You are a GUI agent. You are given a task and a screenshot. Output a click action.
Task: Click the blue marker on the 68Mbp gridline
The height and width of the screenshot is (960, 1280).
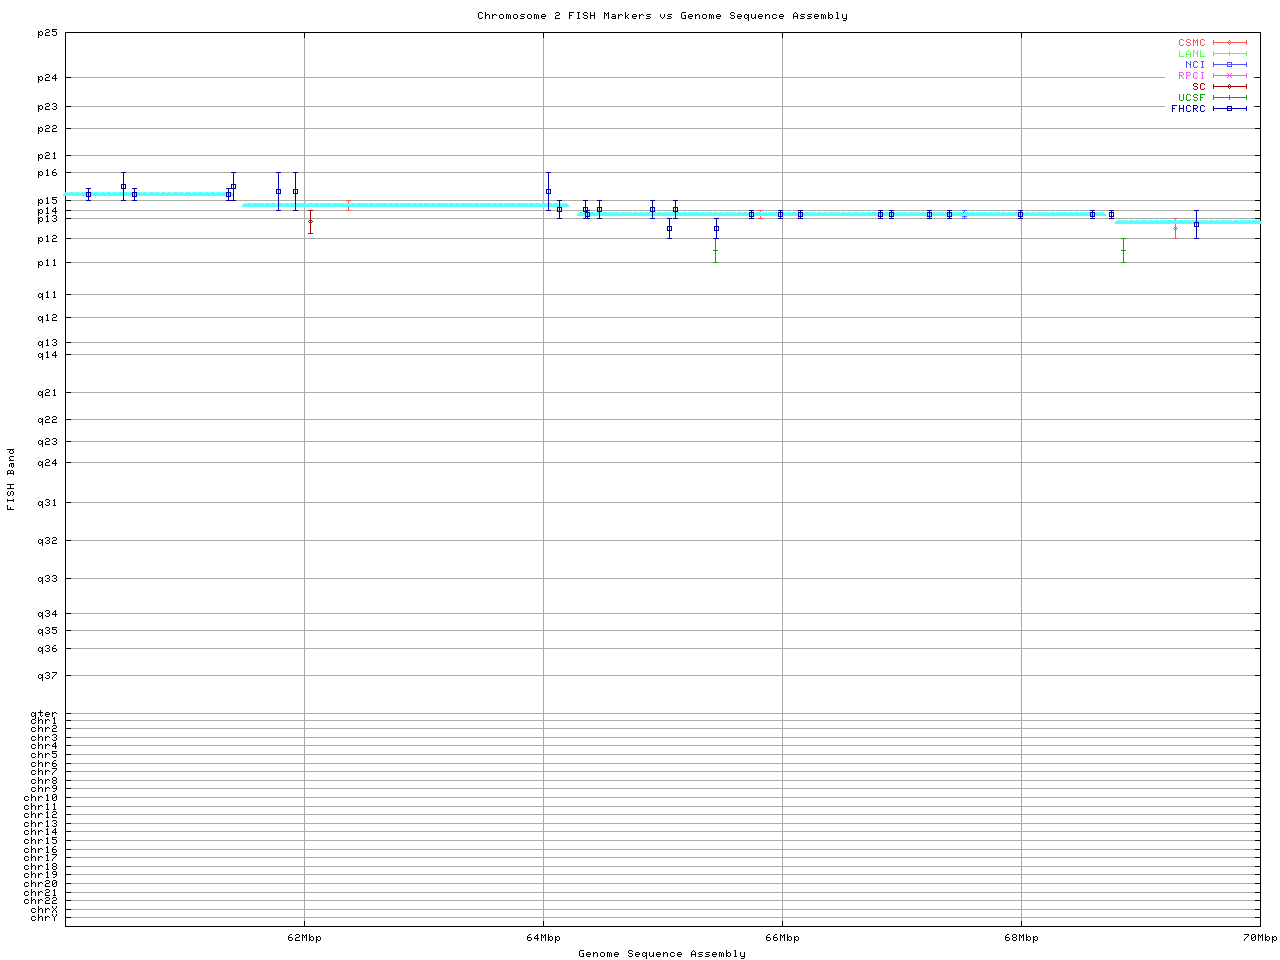tap(1020, 214)
